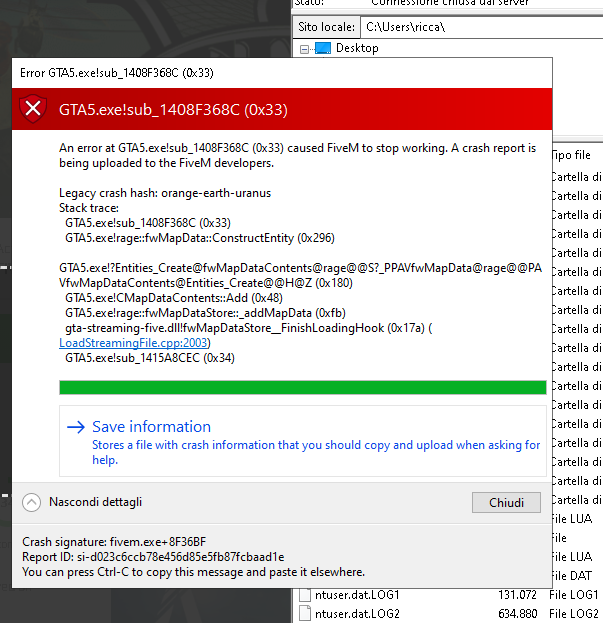Click the File DAT type cell
The image size is (603, 623).
572,576
